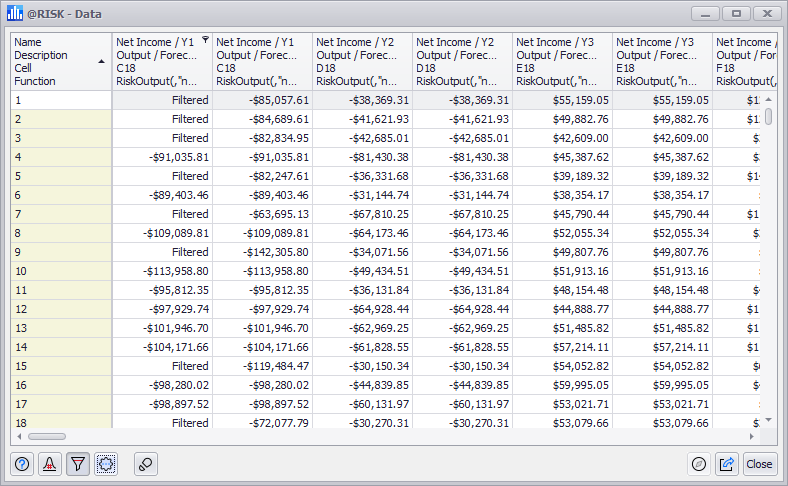This screenshot has height=486, width=788.
Task: Click the Filtered cell in row 15
Action: pos(162,366)
